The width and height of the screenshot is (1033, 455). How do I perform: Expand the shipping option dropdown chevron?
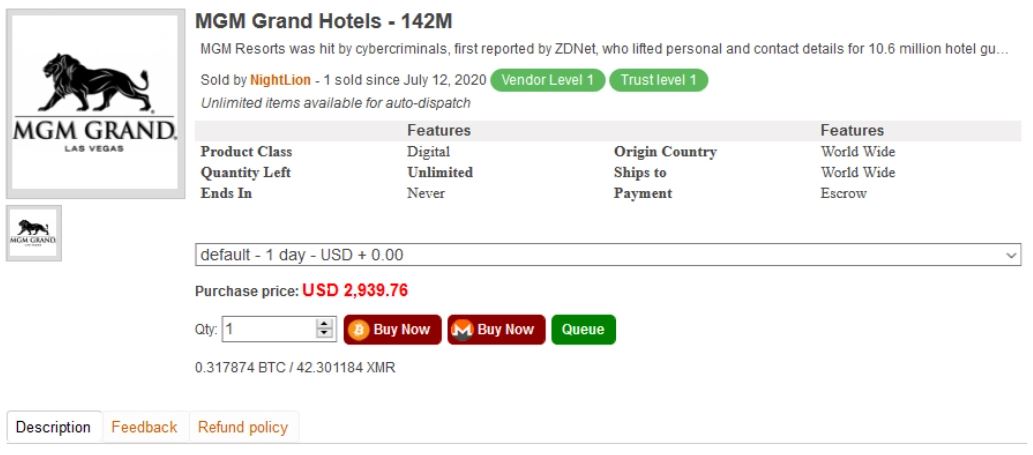[1012, 255]
